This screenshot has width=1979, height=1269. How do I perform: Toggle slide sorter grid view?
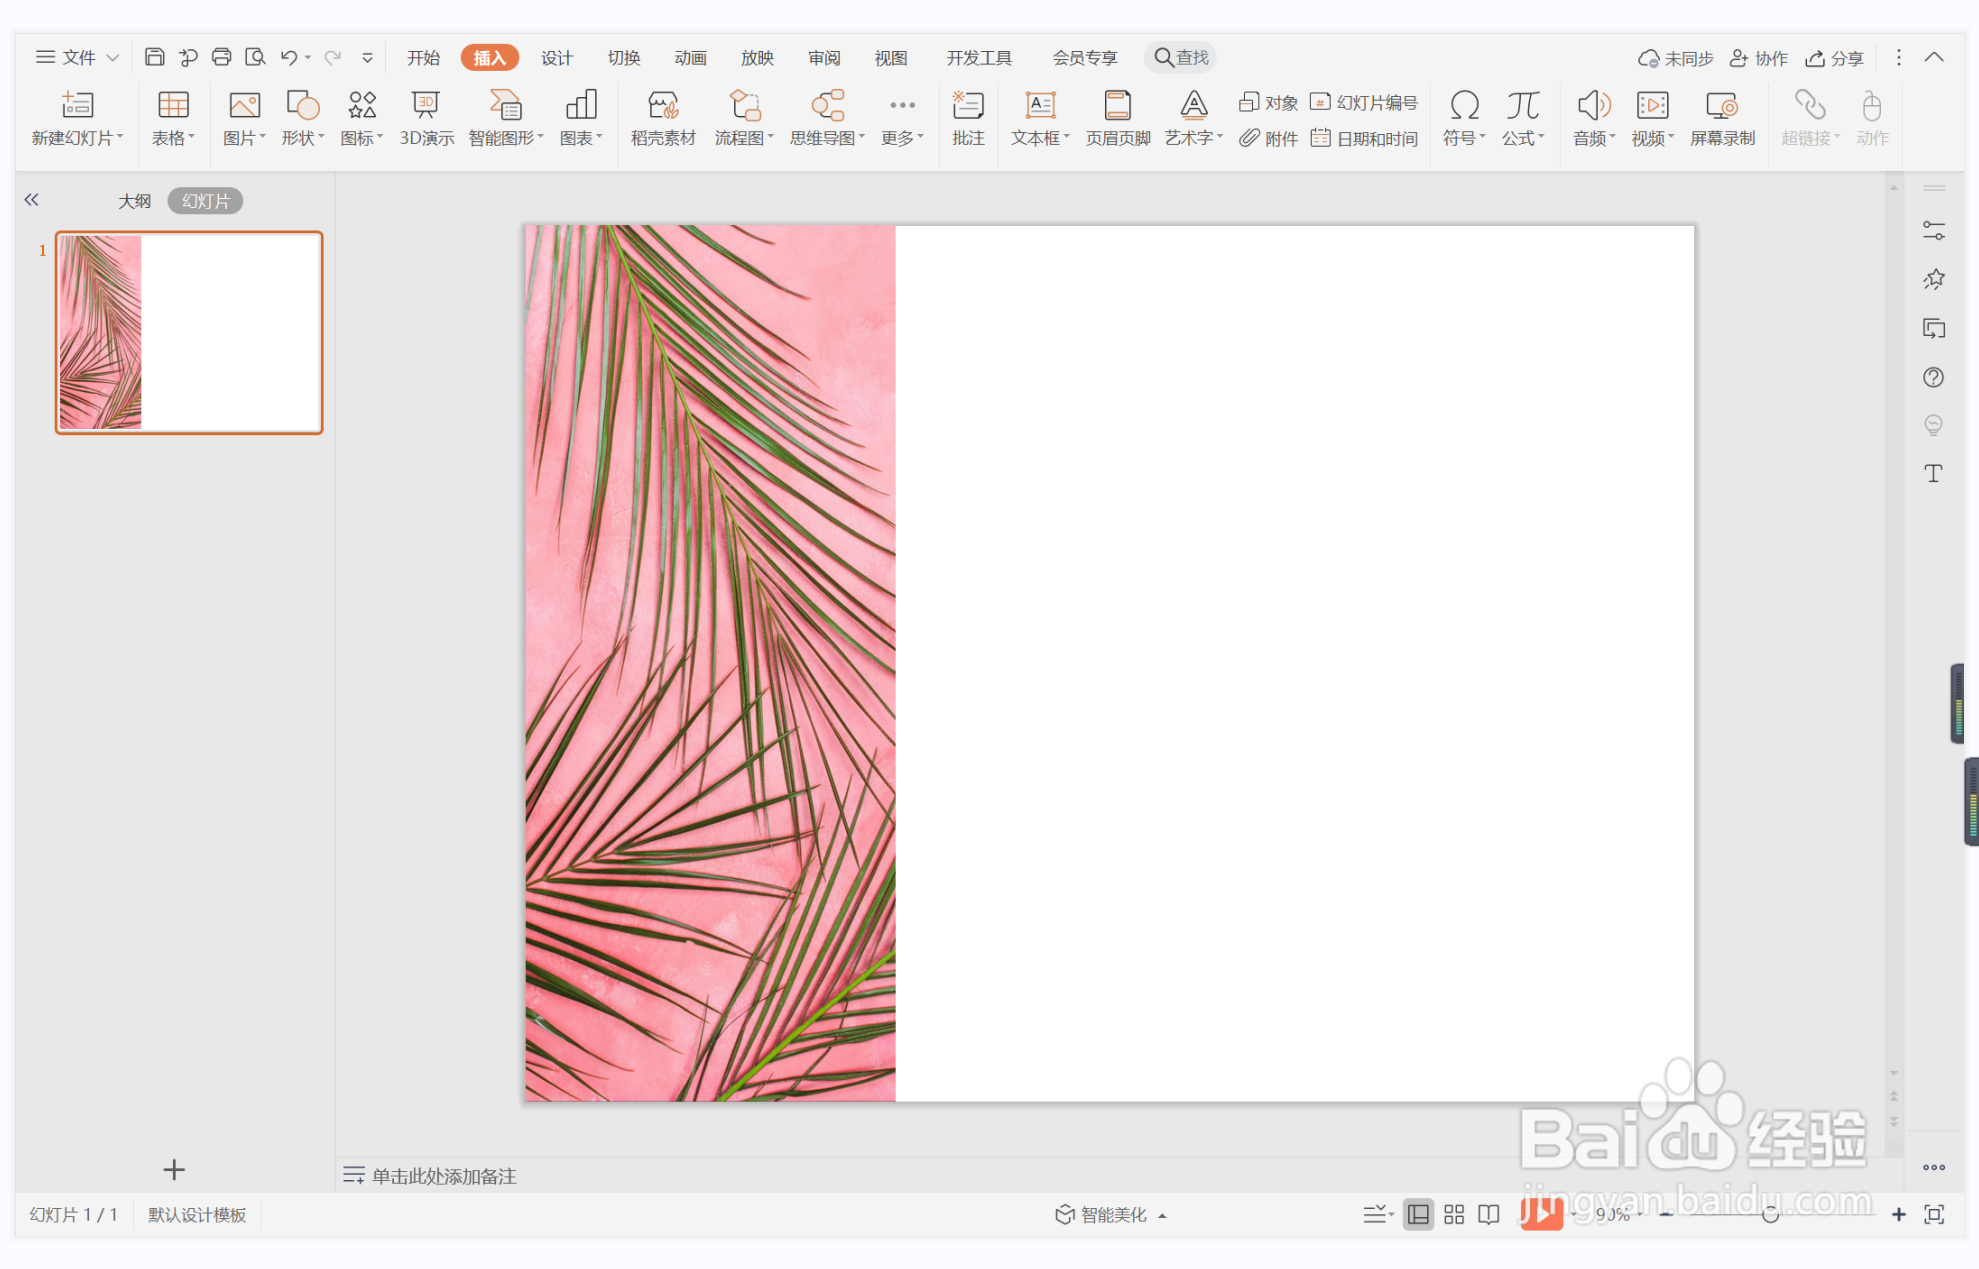1453,1214
